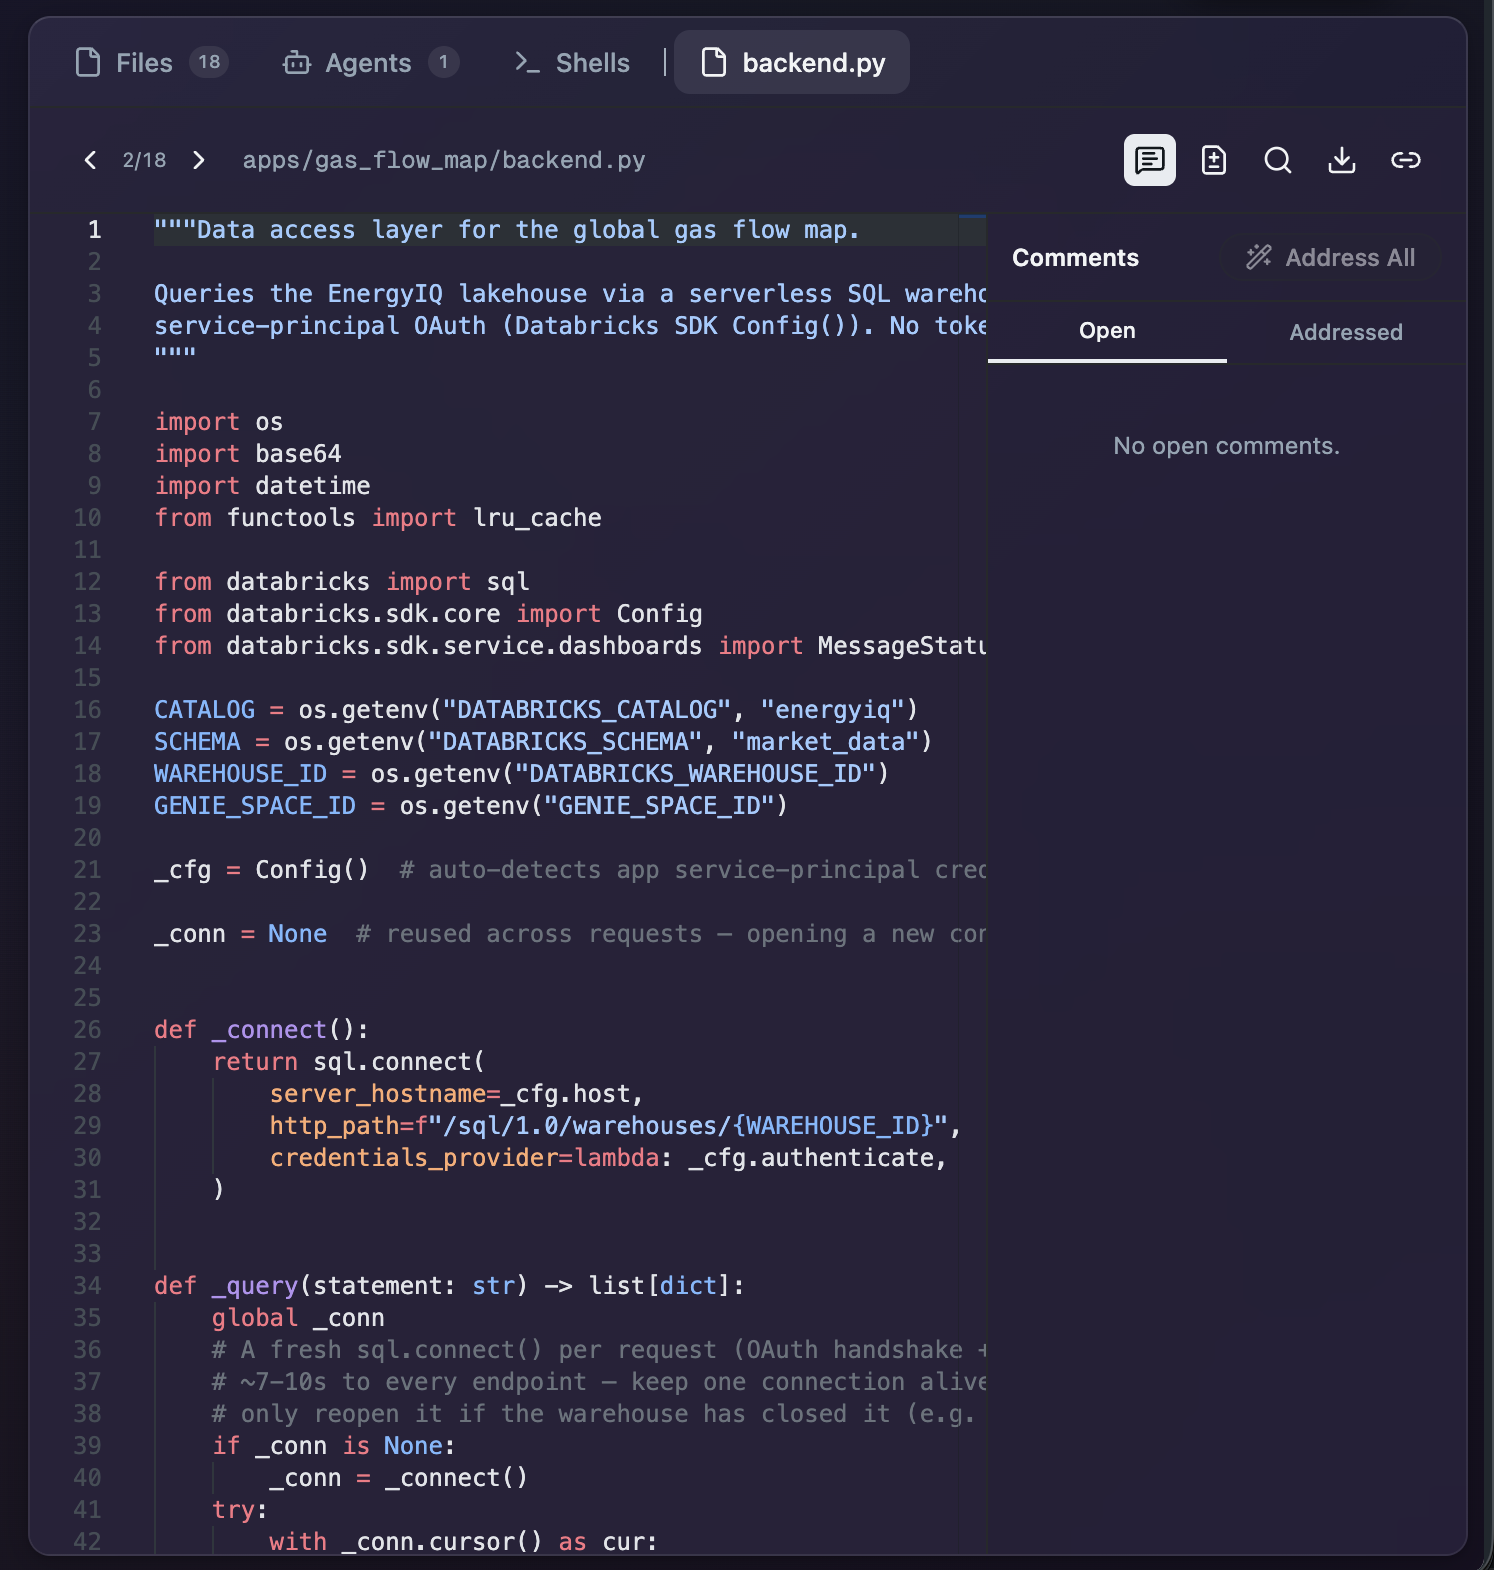Click the http_path warehouses line

point(615,1126)
